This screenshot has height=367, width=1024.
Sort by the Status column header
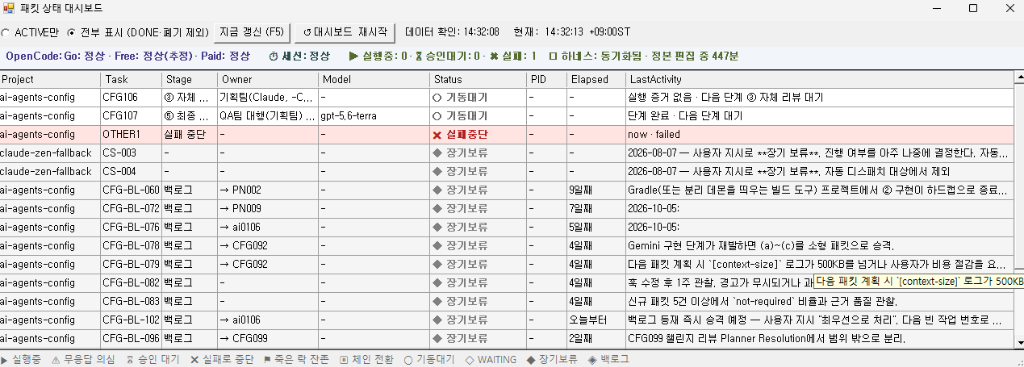pos(479,80)
